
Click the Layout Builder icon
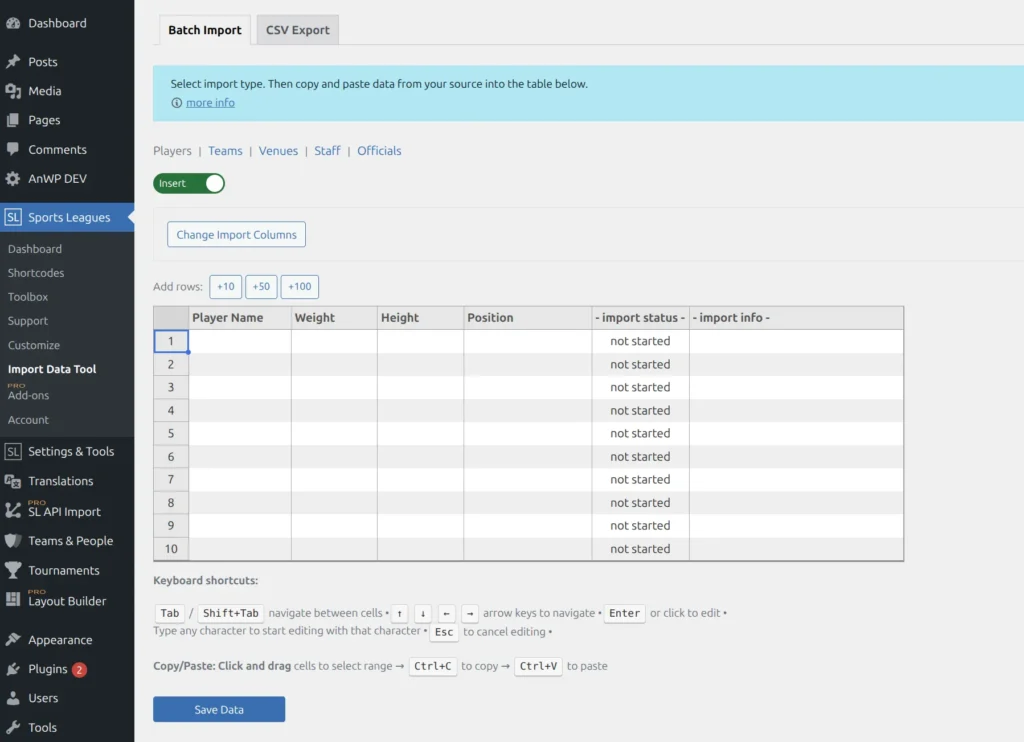coord(13,599)
